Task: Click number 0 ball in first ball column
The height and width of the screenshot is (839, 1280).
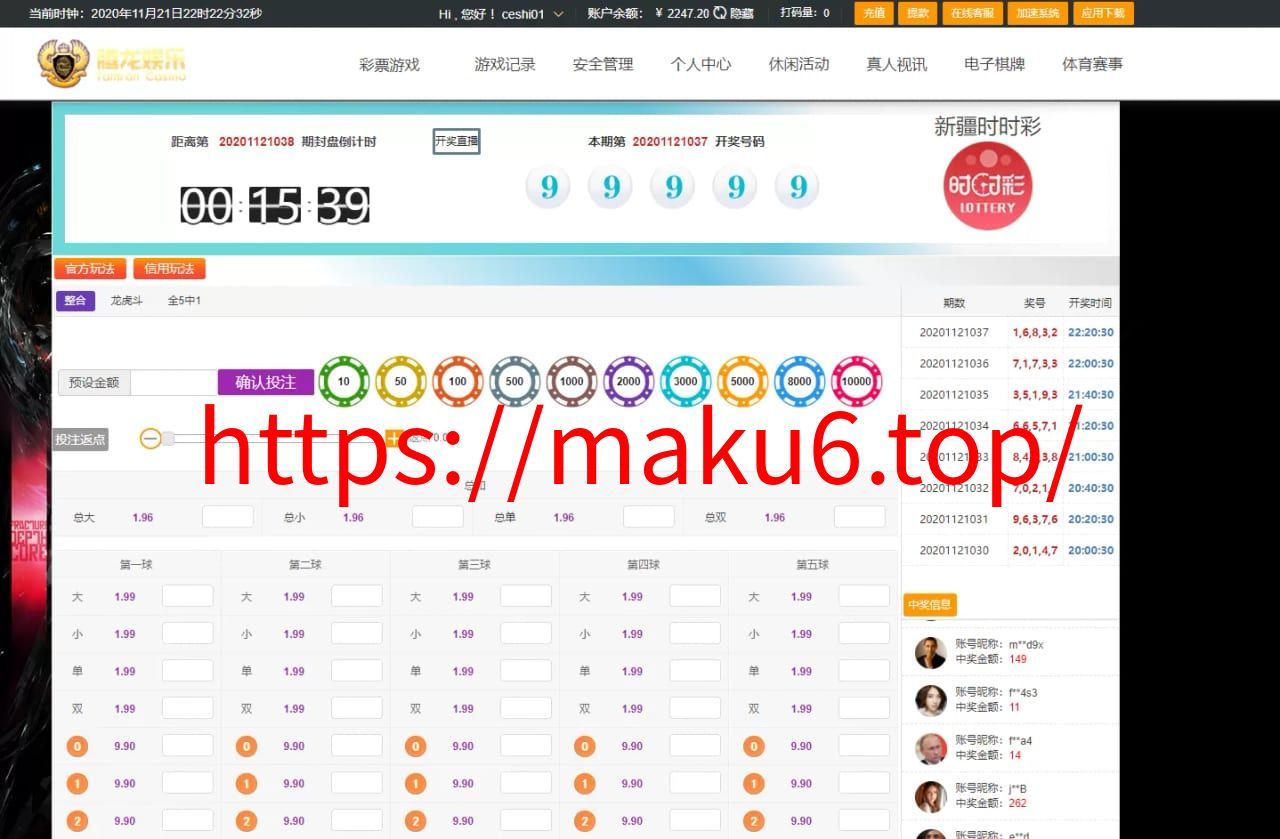Action: (x=77, y=746)
